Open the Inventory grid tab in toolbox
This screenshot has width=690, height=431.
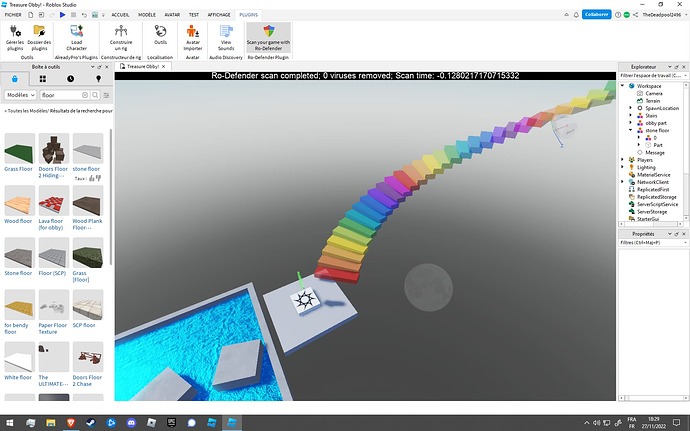pyautogui.click(x=43, y=79)
